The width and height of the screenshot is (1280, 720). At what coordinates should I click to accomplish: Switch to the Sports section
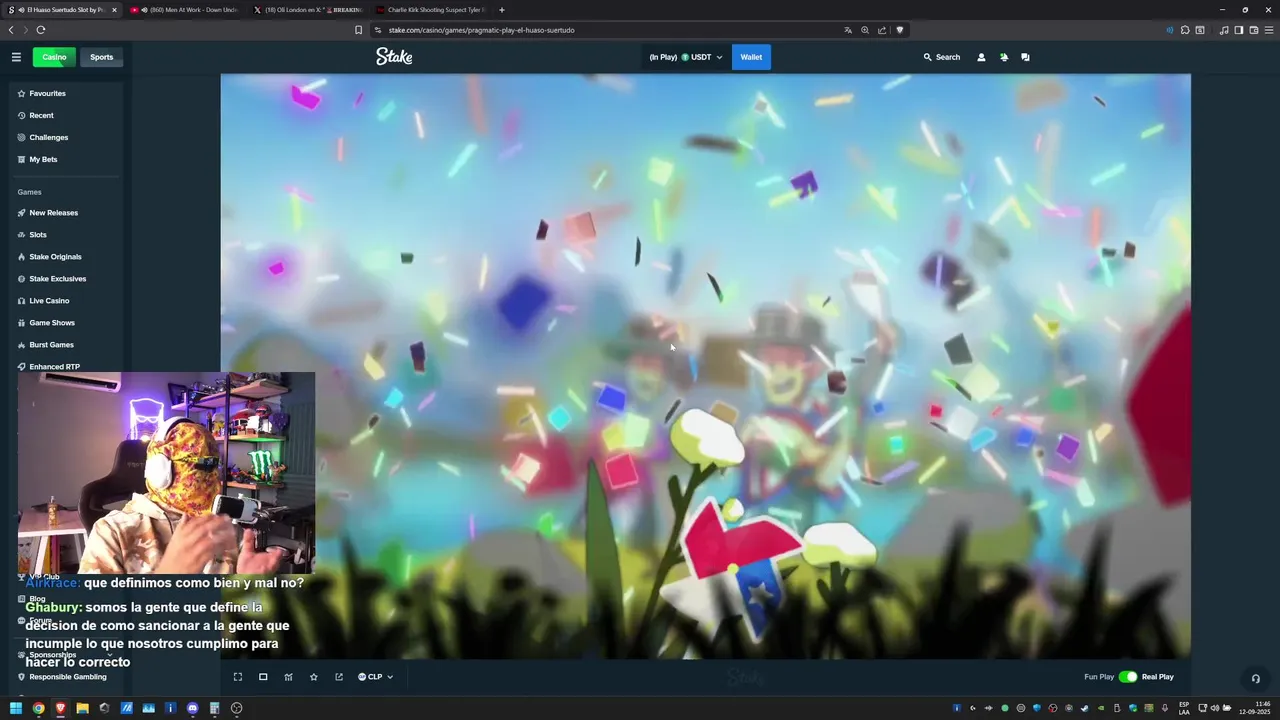pos(102,57)
